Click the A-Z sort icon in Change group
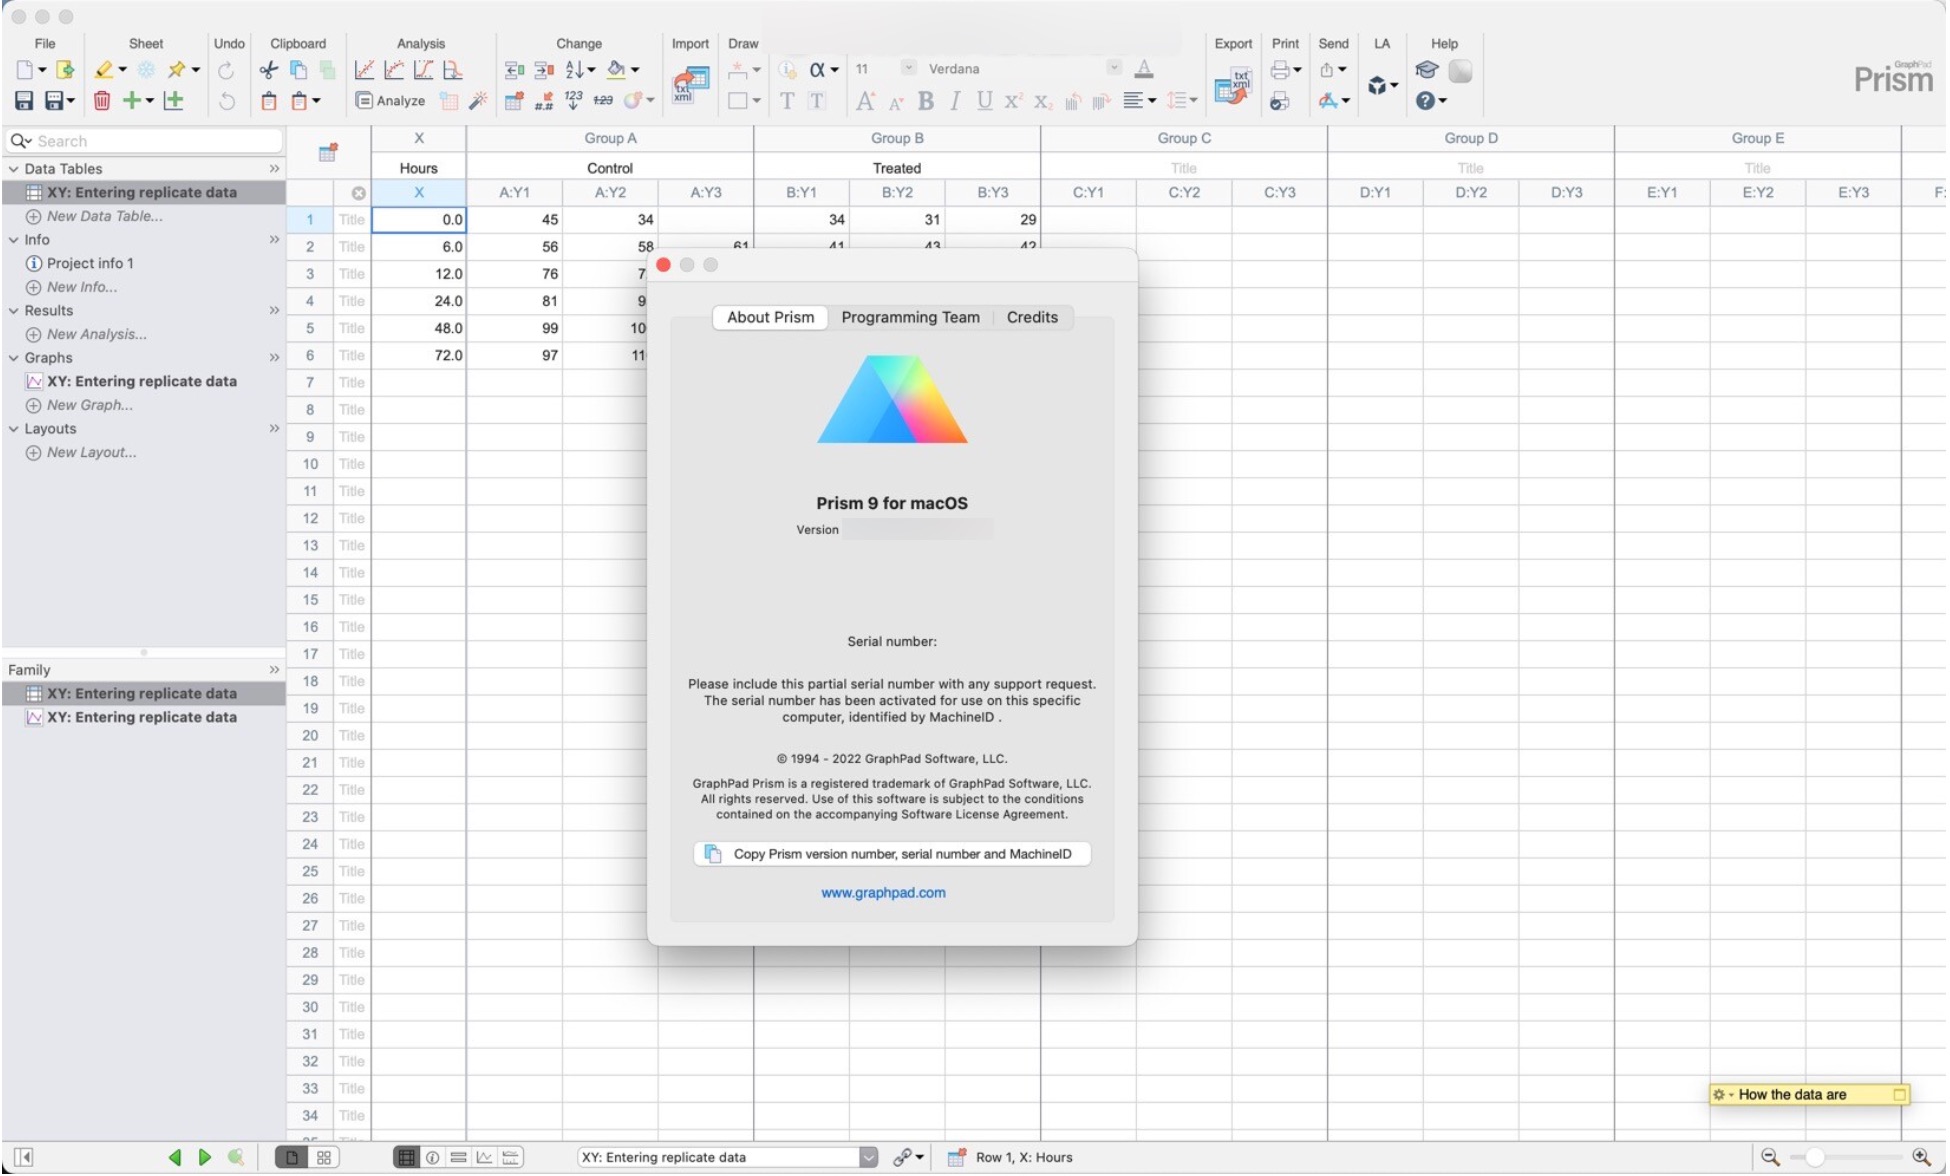This screenshot has width=1950, height=1176. (576, 70)
